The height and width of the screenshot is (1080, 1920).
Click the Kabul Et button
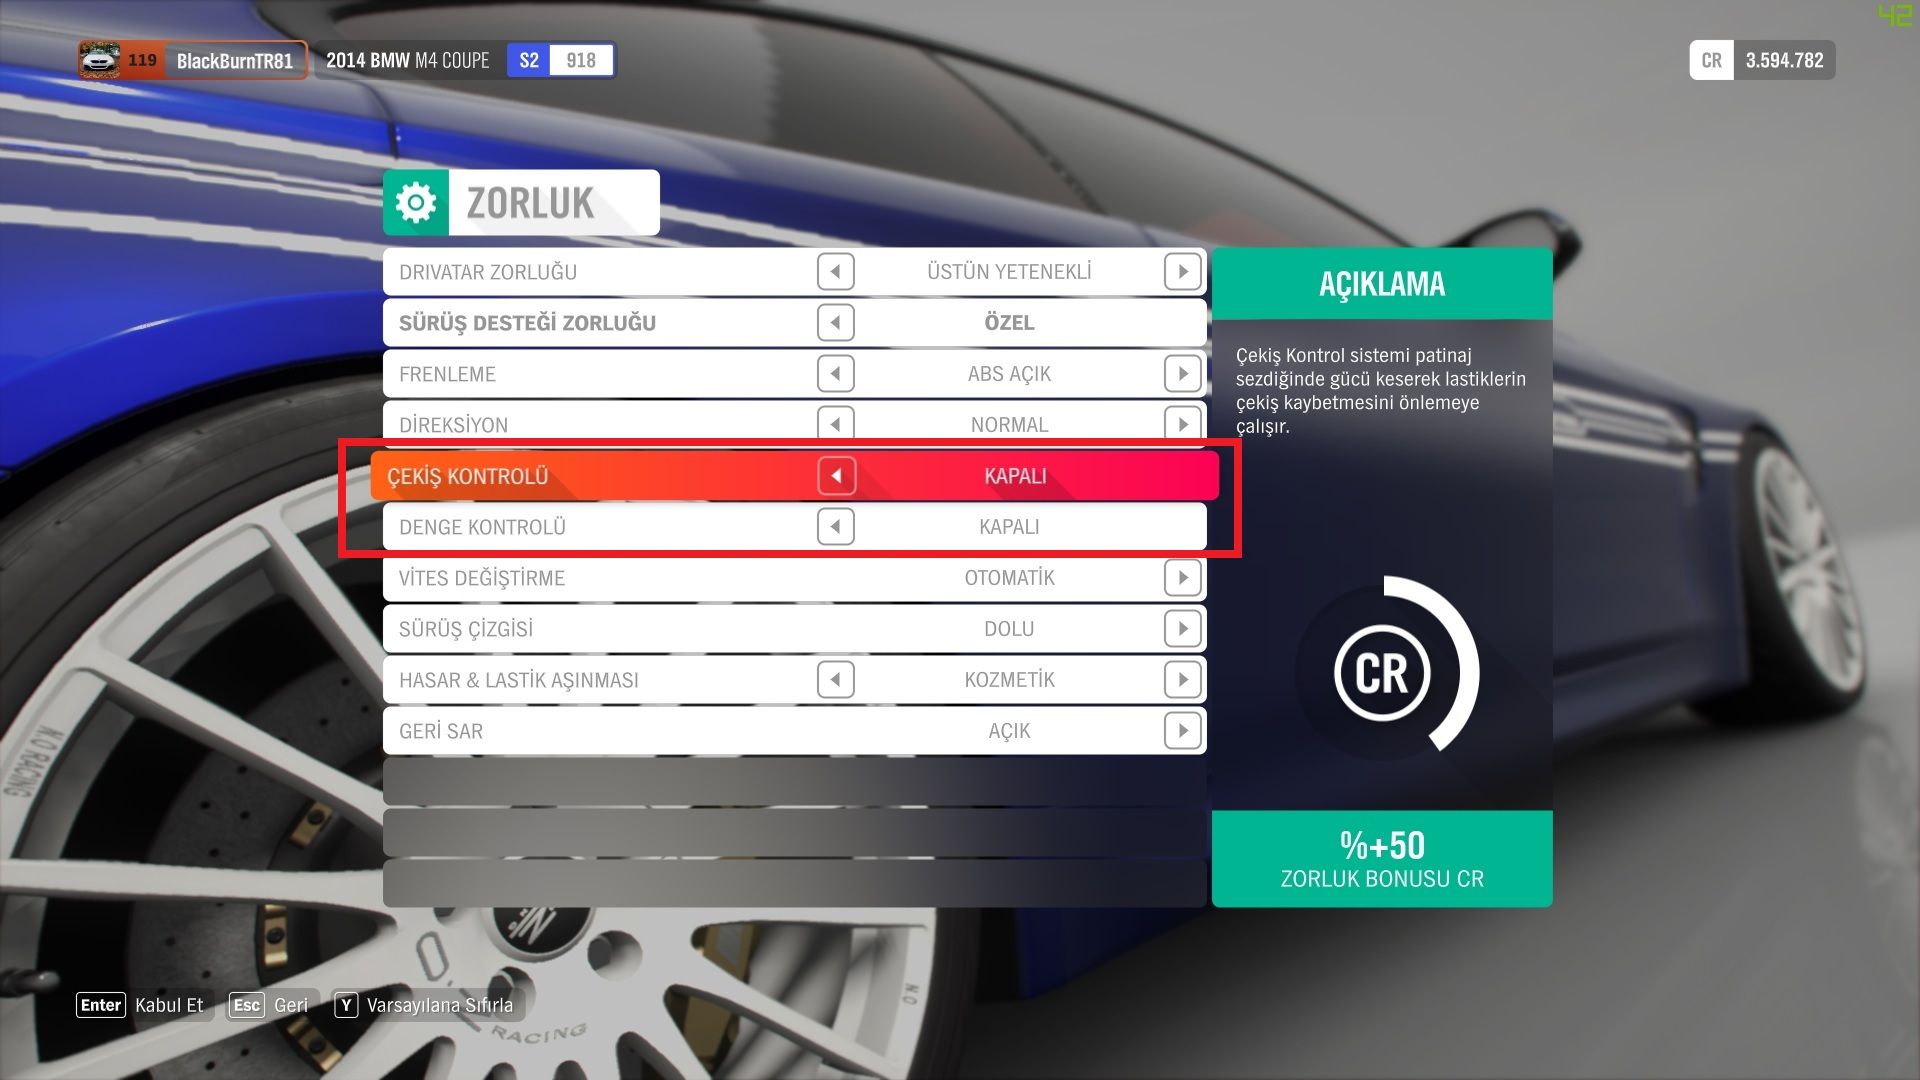[141, 1005]
